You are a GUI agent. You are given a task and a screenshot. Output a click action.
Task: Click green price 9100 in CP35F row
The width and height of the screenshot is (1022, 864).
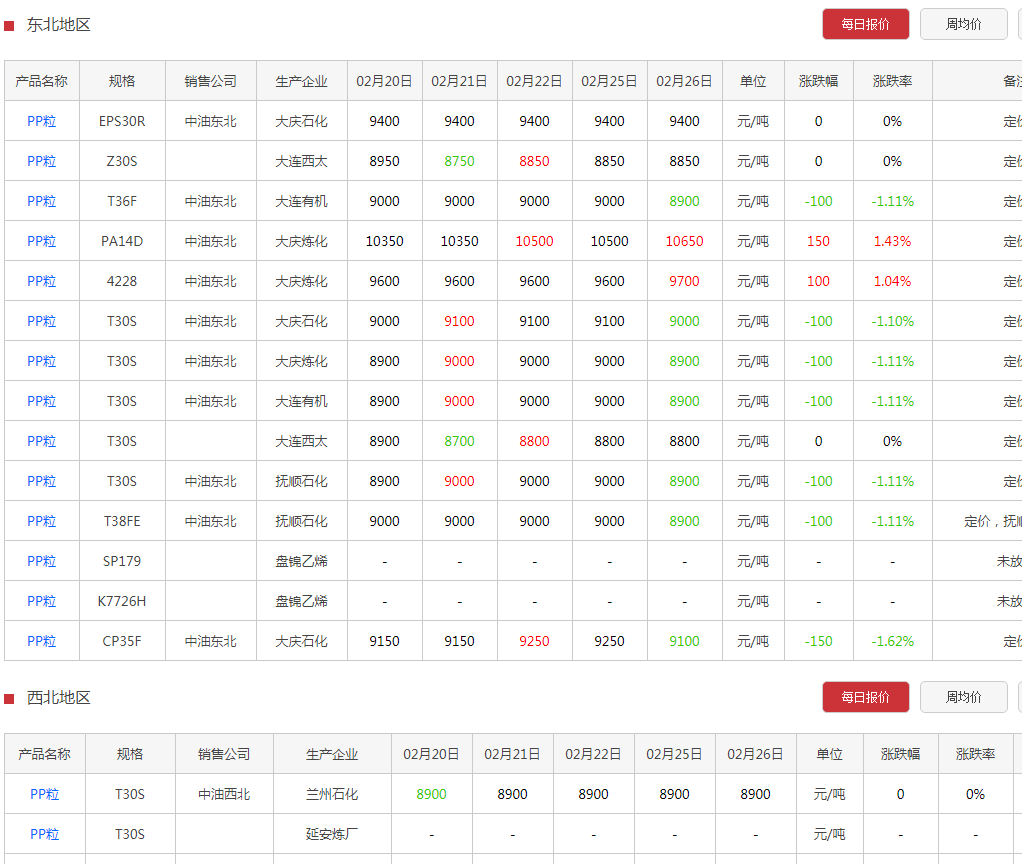coord(684,641)
